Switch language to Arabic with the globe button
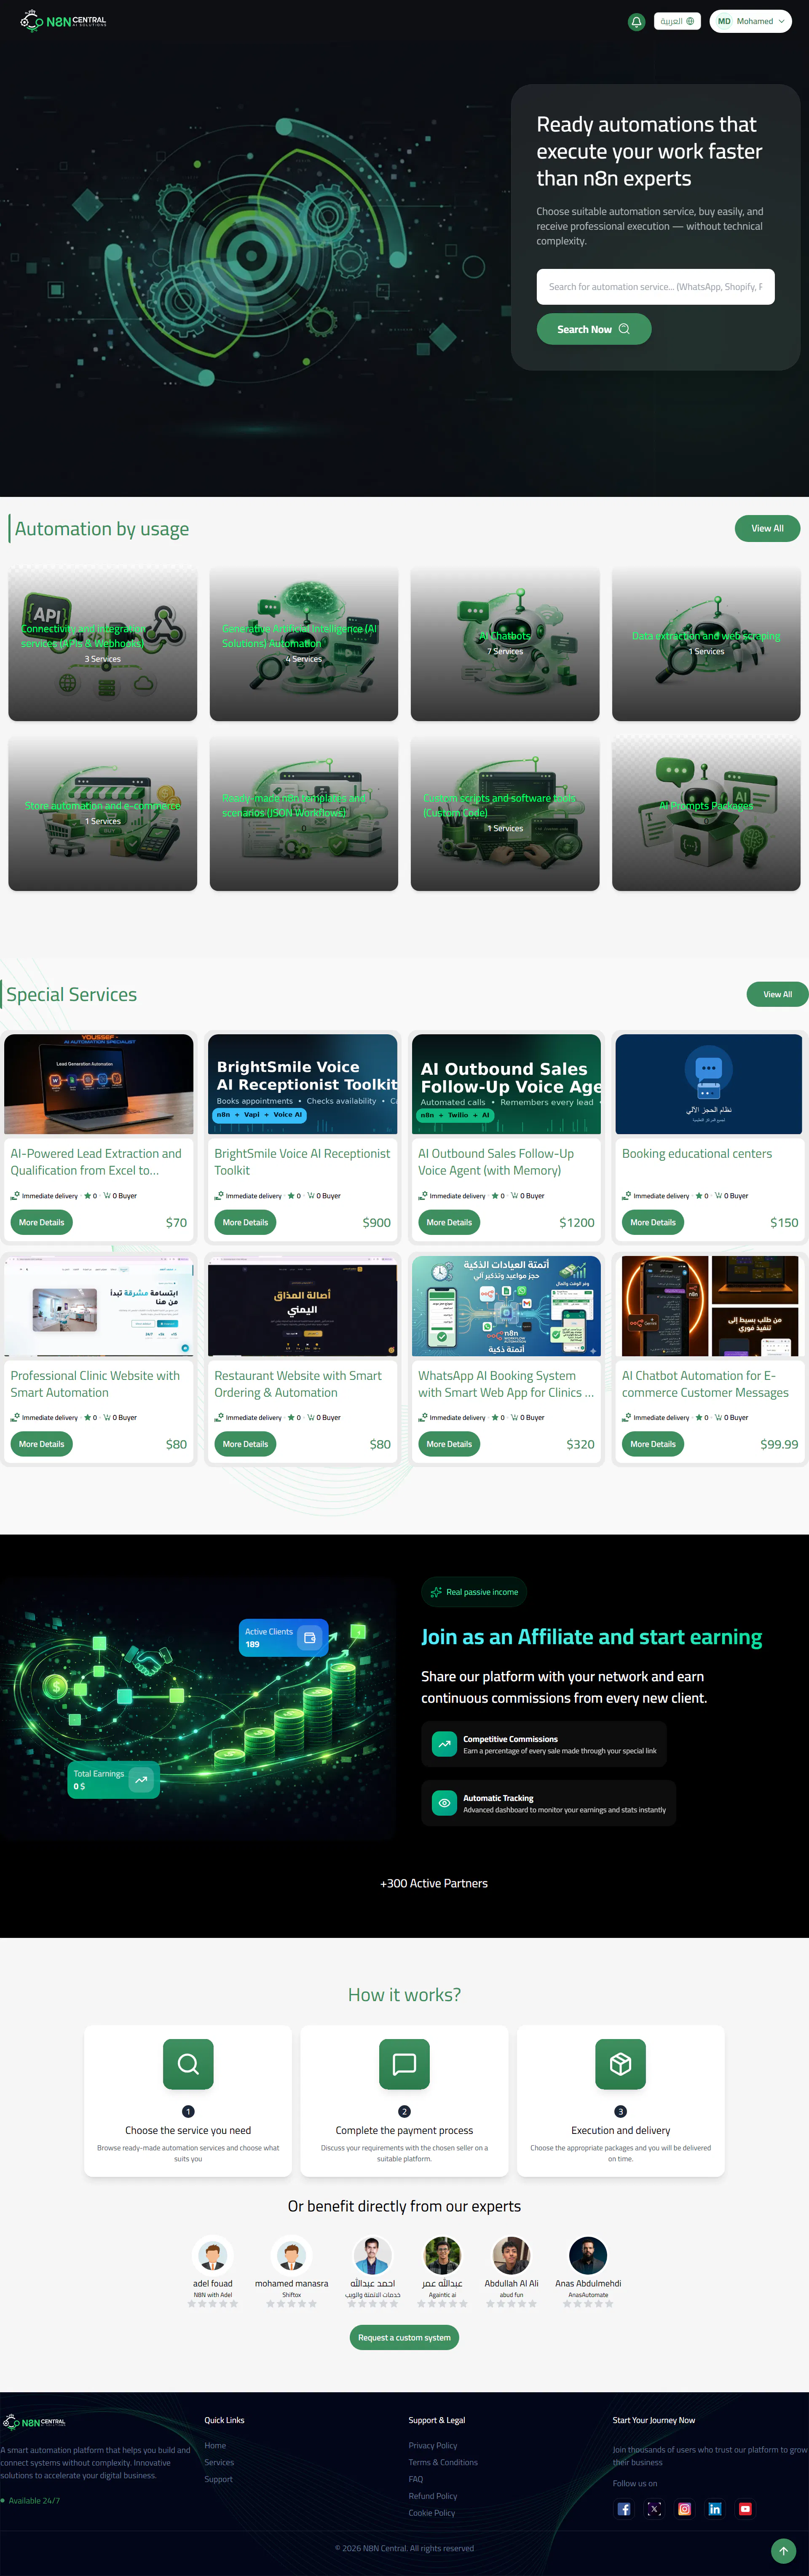This screenshot has width=809, height=2576. tap(677, 21)
